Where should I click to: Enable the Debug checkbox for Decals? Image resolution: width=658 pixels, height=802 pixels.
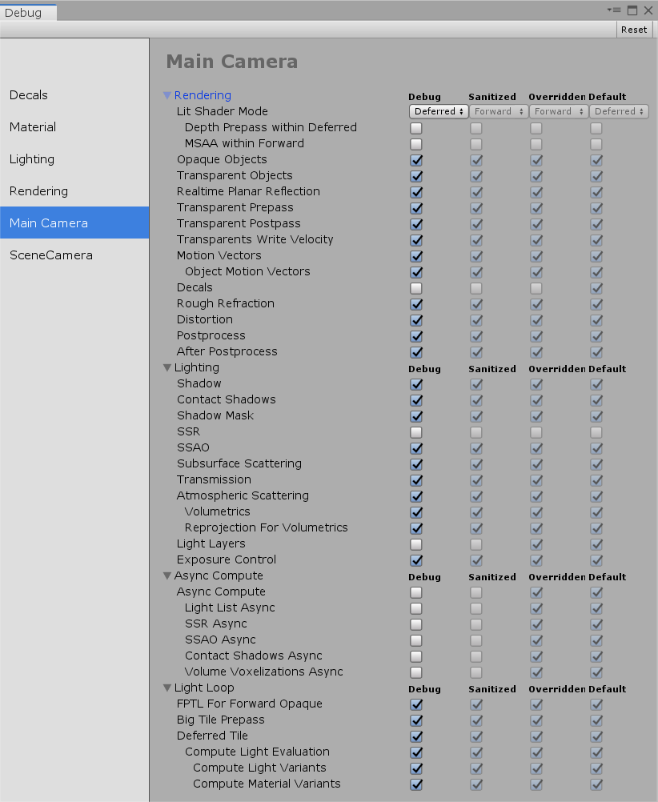pos(416,288)
